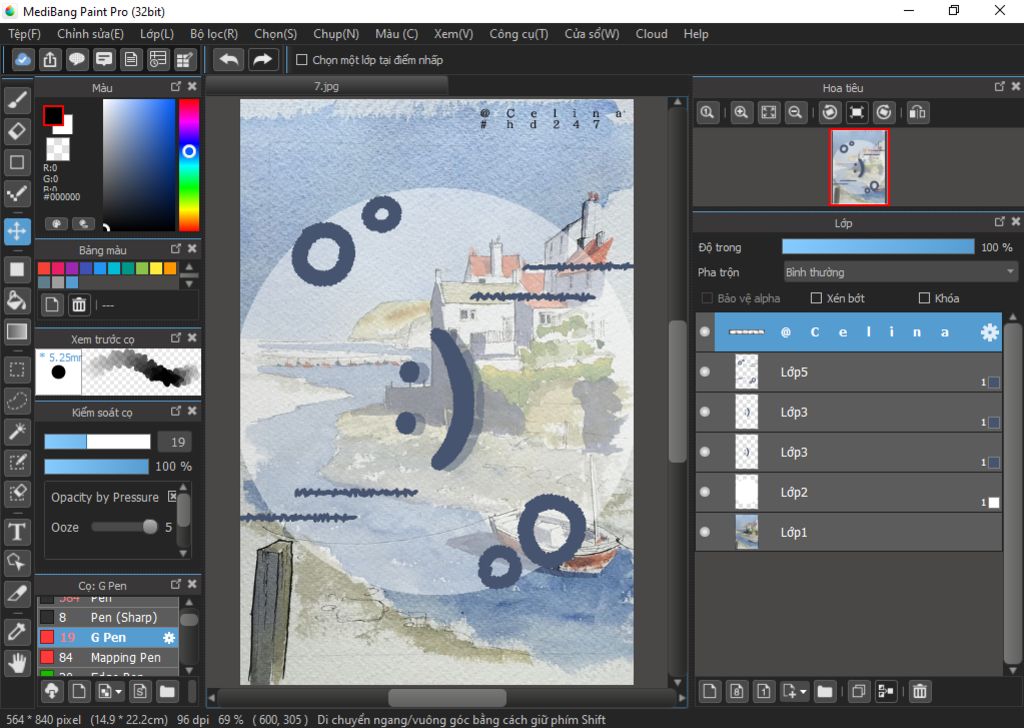Select the Magic Wand tool
The width and height of the screenshot is (1024, 728).
click(x=17, y=431)
